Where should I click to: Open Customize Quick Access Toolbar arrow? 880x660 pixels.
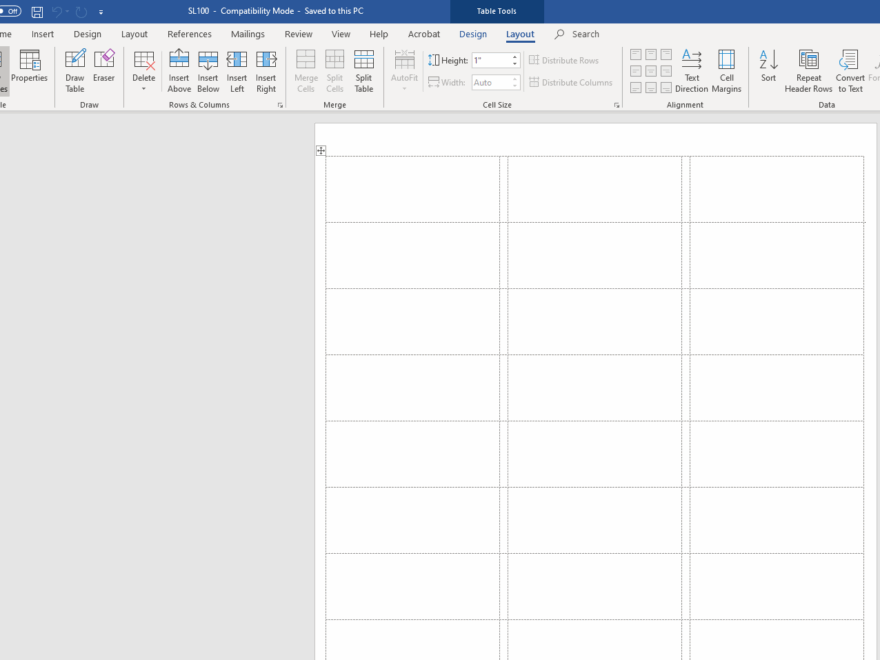tap(99, 11)
